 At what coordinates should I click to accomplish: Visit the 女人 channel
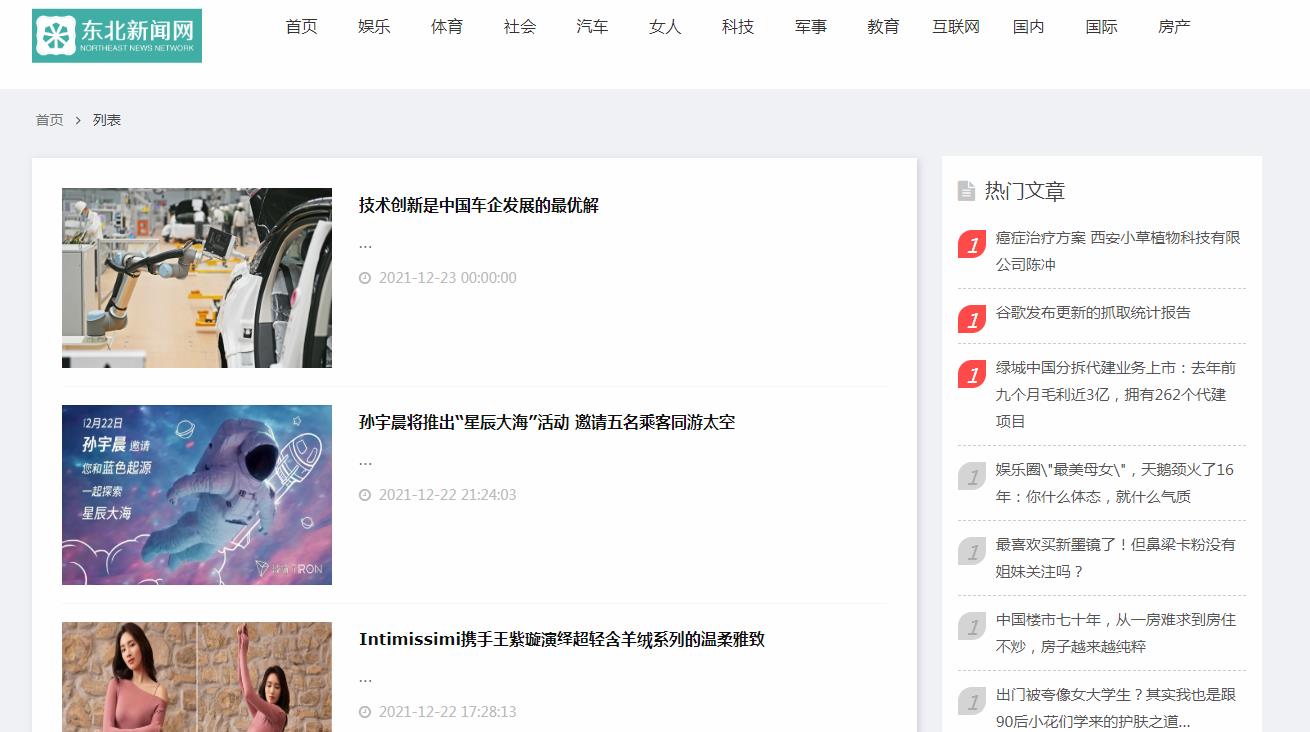665,27
